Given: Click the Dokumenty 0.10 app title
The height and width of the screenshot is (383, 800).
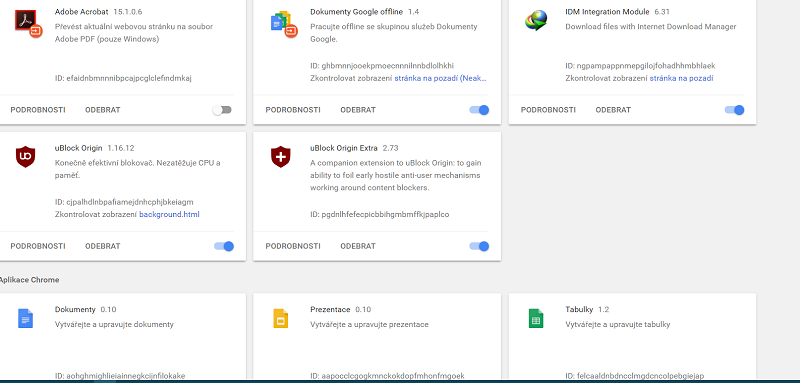Looking at the screenshot, I should pos(85,310).
